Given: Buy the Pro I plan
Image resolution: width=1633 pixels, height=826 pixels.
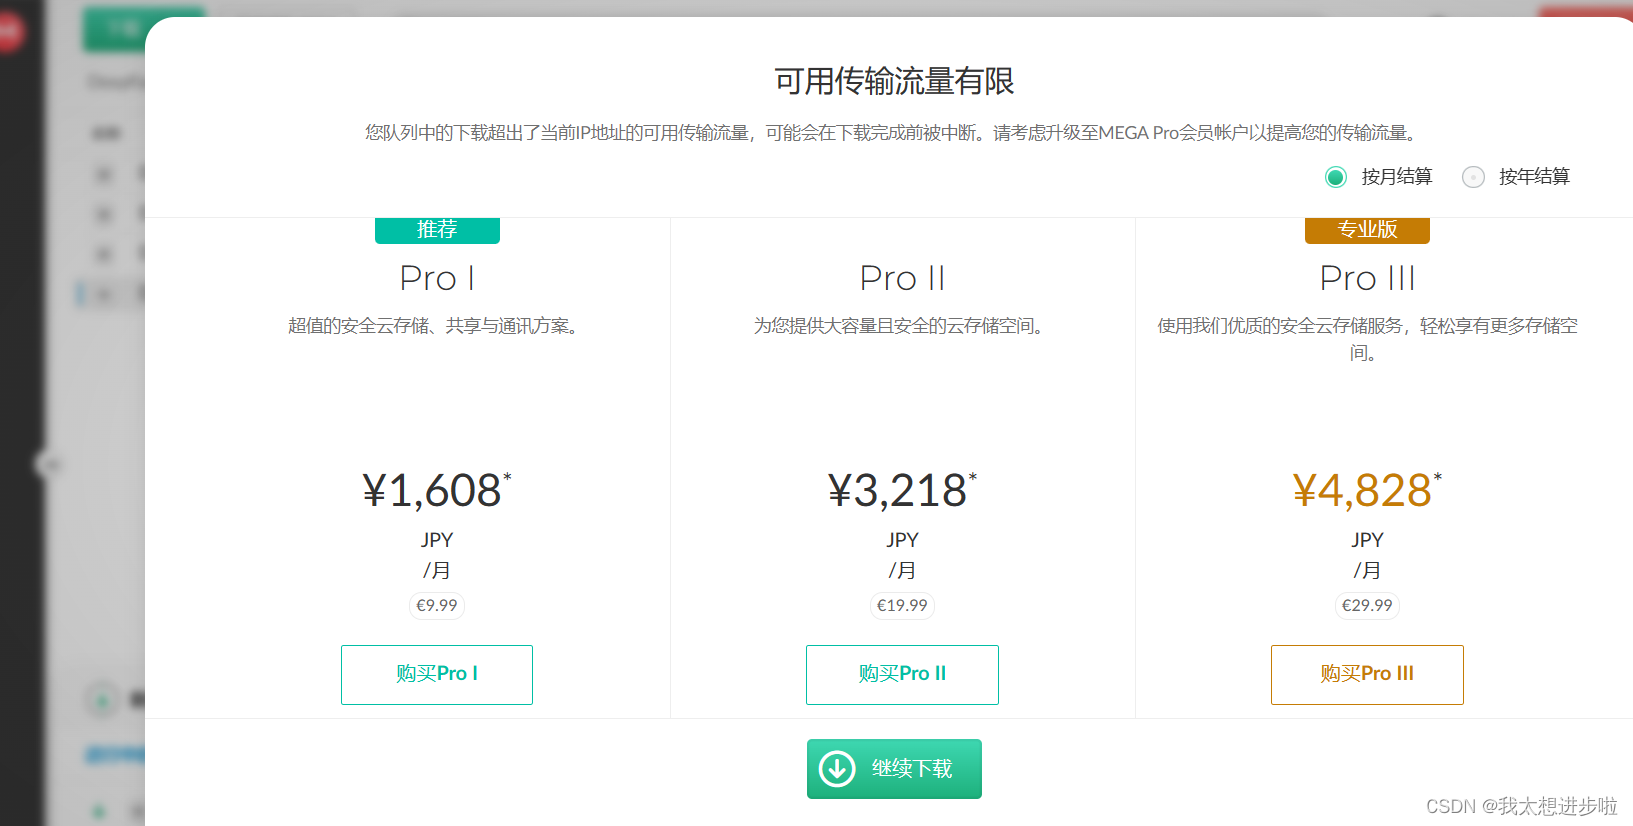Looking at the screenshot, I should click(x=437, y=675).
